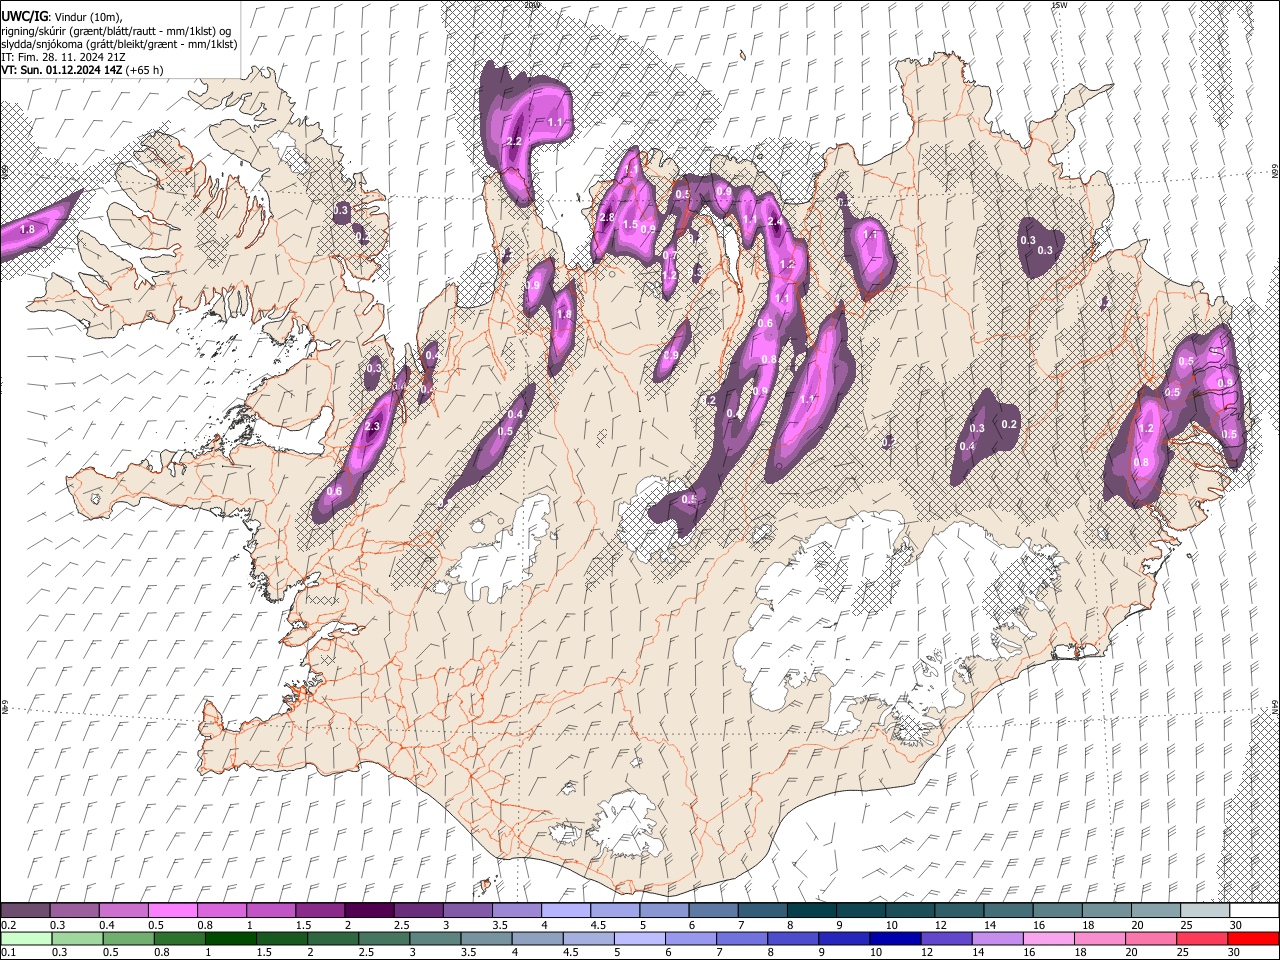Screen dimensions: 1280x960
Task: Pick the light lavender 4–4.5 snow legend swatch
Action: [x=566, y=911]
